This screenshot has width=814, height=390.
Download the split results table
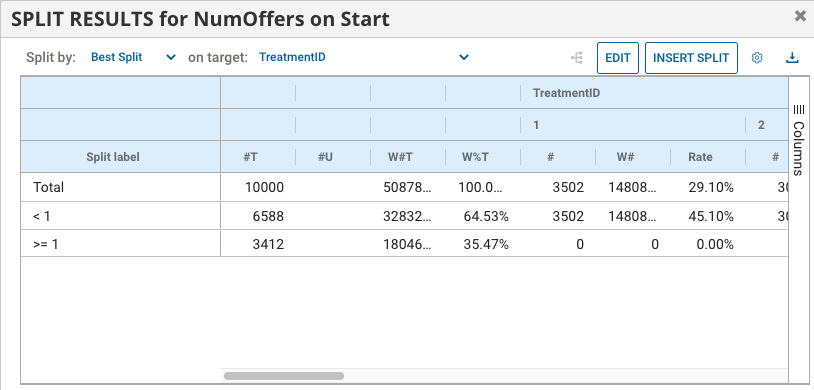tap(792, 58)
